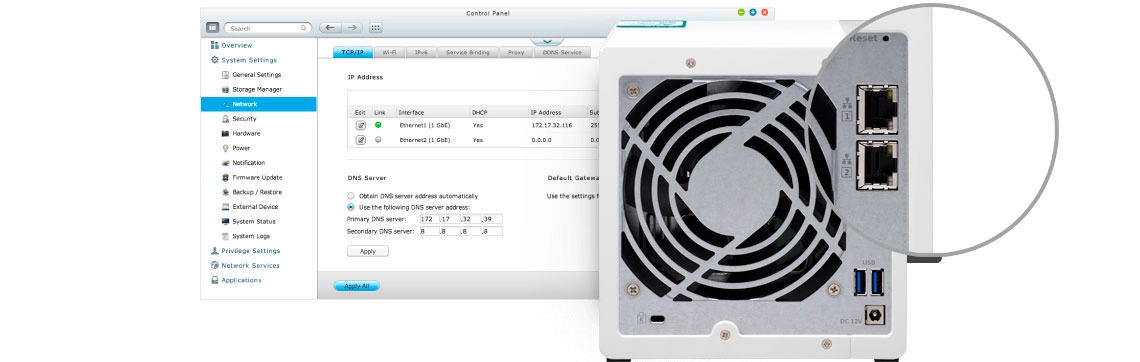Image resolution: width=1140 pixels, height=362 pixels.
Task: Go forward with the right arrow button
Action: tap(352, 28)
